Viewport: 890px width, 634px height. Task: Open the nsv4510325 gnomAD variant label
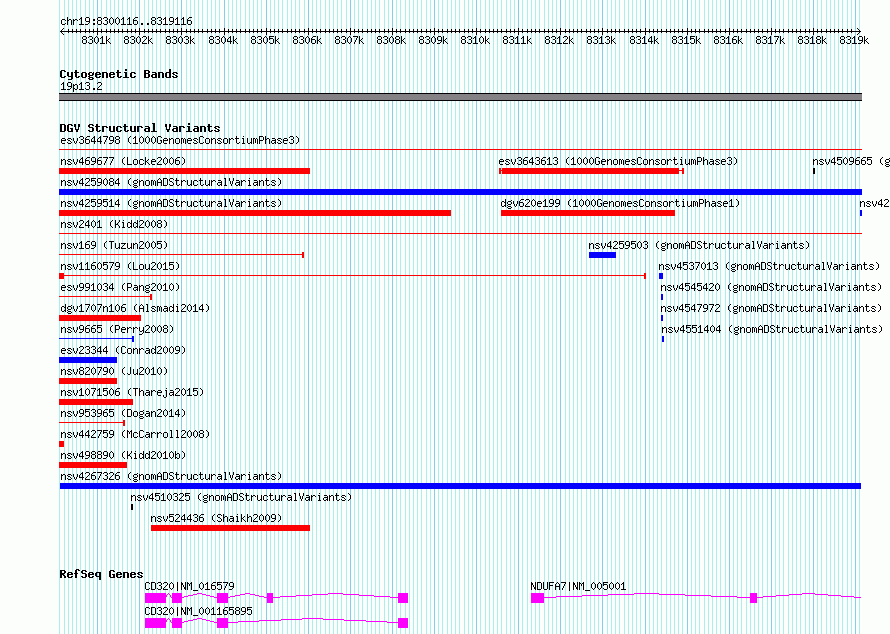pyautogui.click(x=241, y=497)
